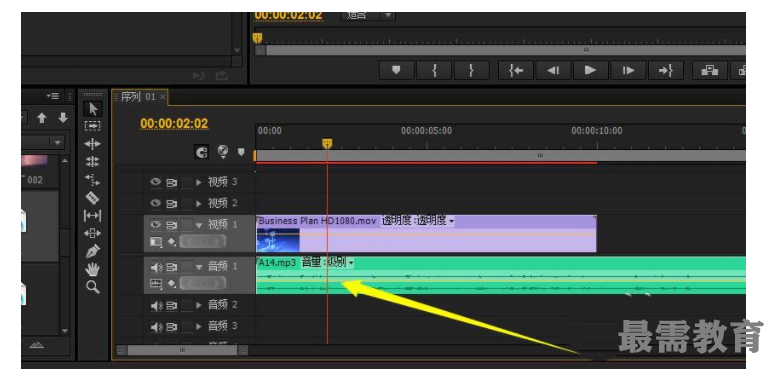Expand the 视频 3 track
Viewport: 770px width, 376px height.
coord(199,183)
